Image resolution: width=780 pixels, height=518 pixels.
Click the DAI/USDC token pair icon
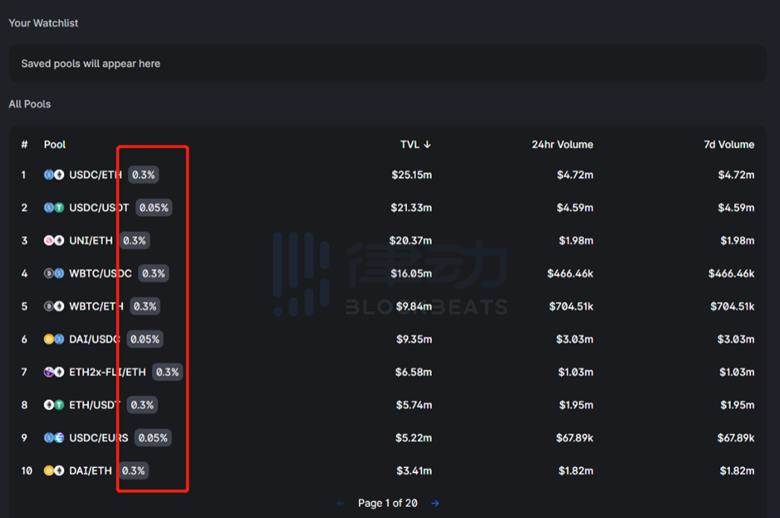coord(53,339)
